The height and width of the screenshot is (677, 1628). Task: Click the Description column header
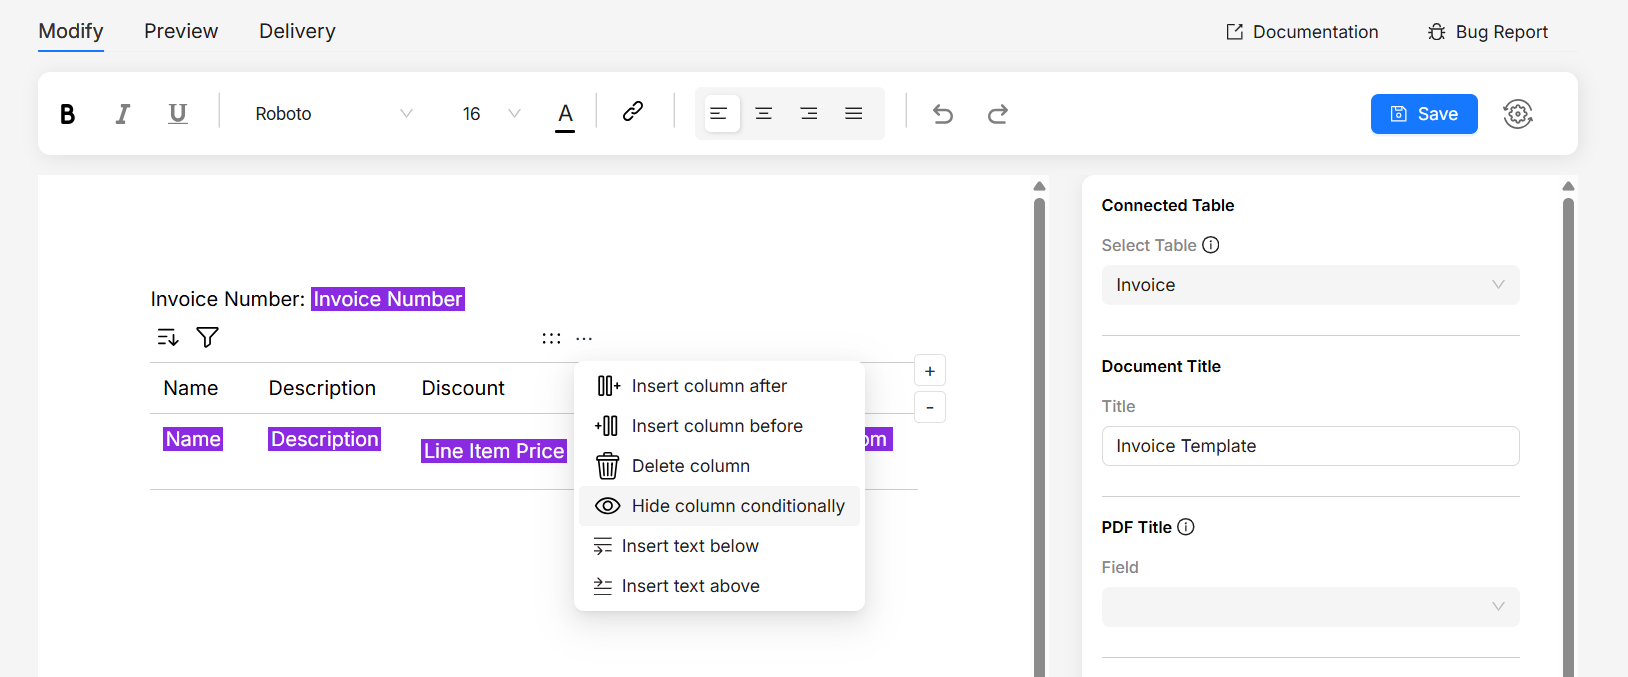pos(322,388)
